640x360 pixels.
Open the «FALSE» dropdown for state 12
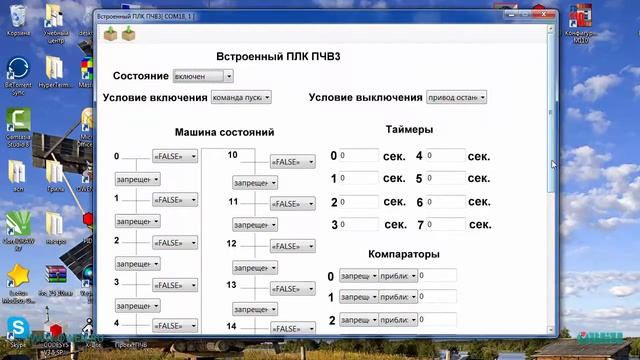pos(292,246)
